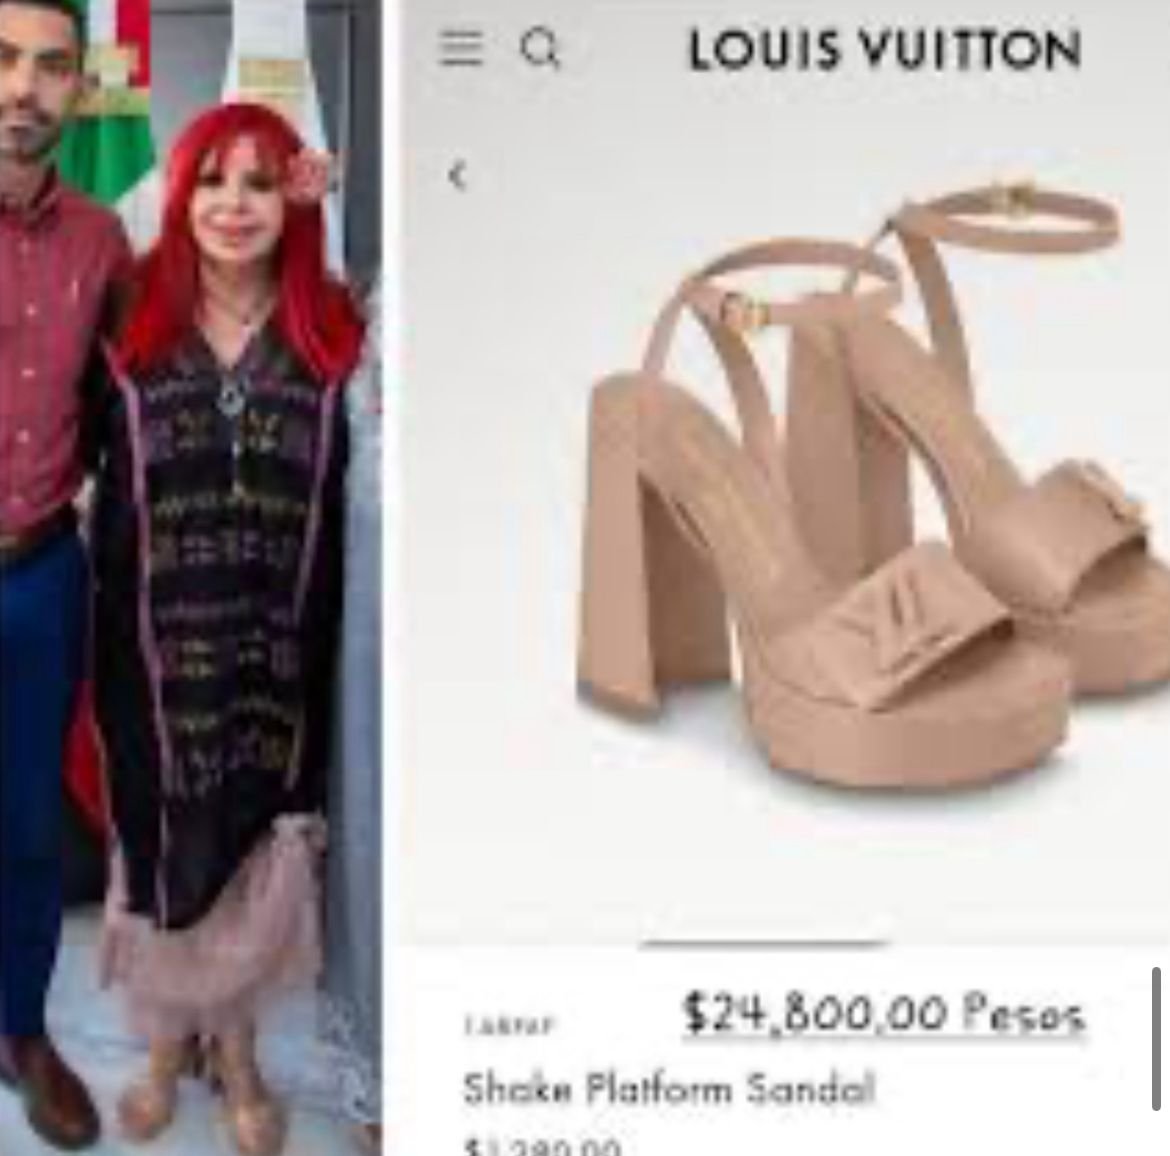
Task: Click the vertical scrollbar beside the price
Action: click(x=1156, y=1039)
